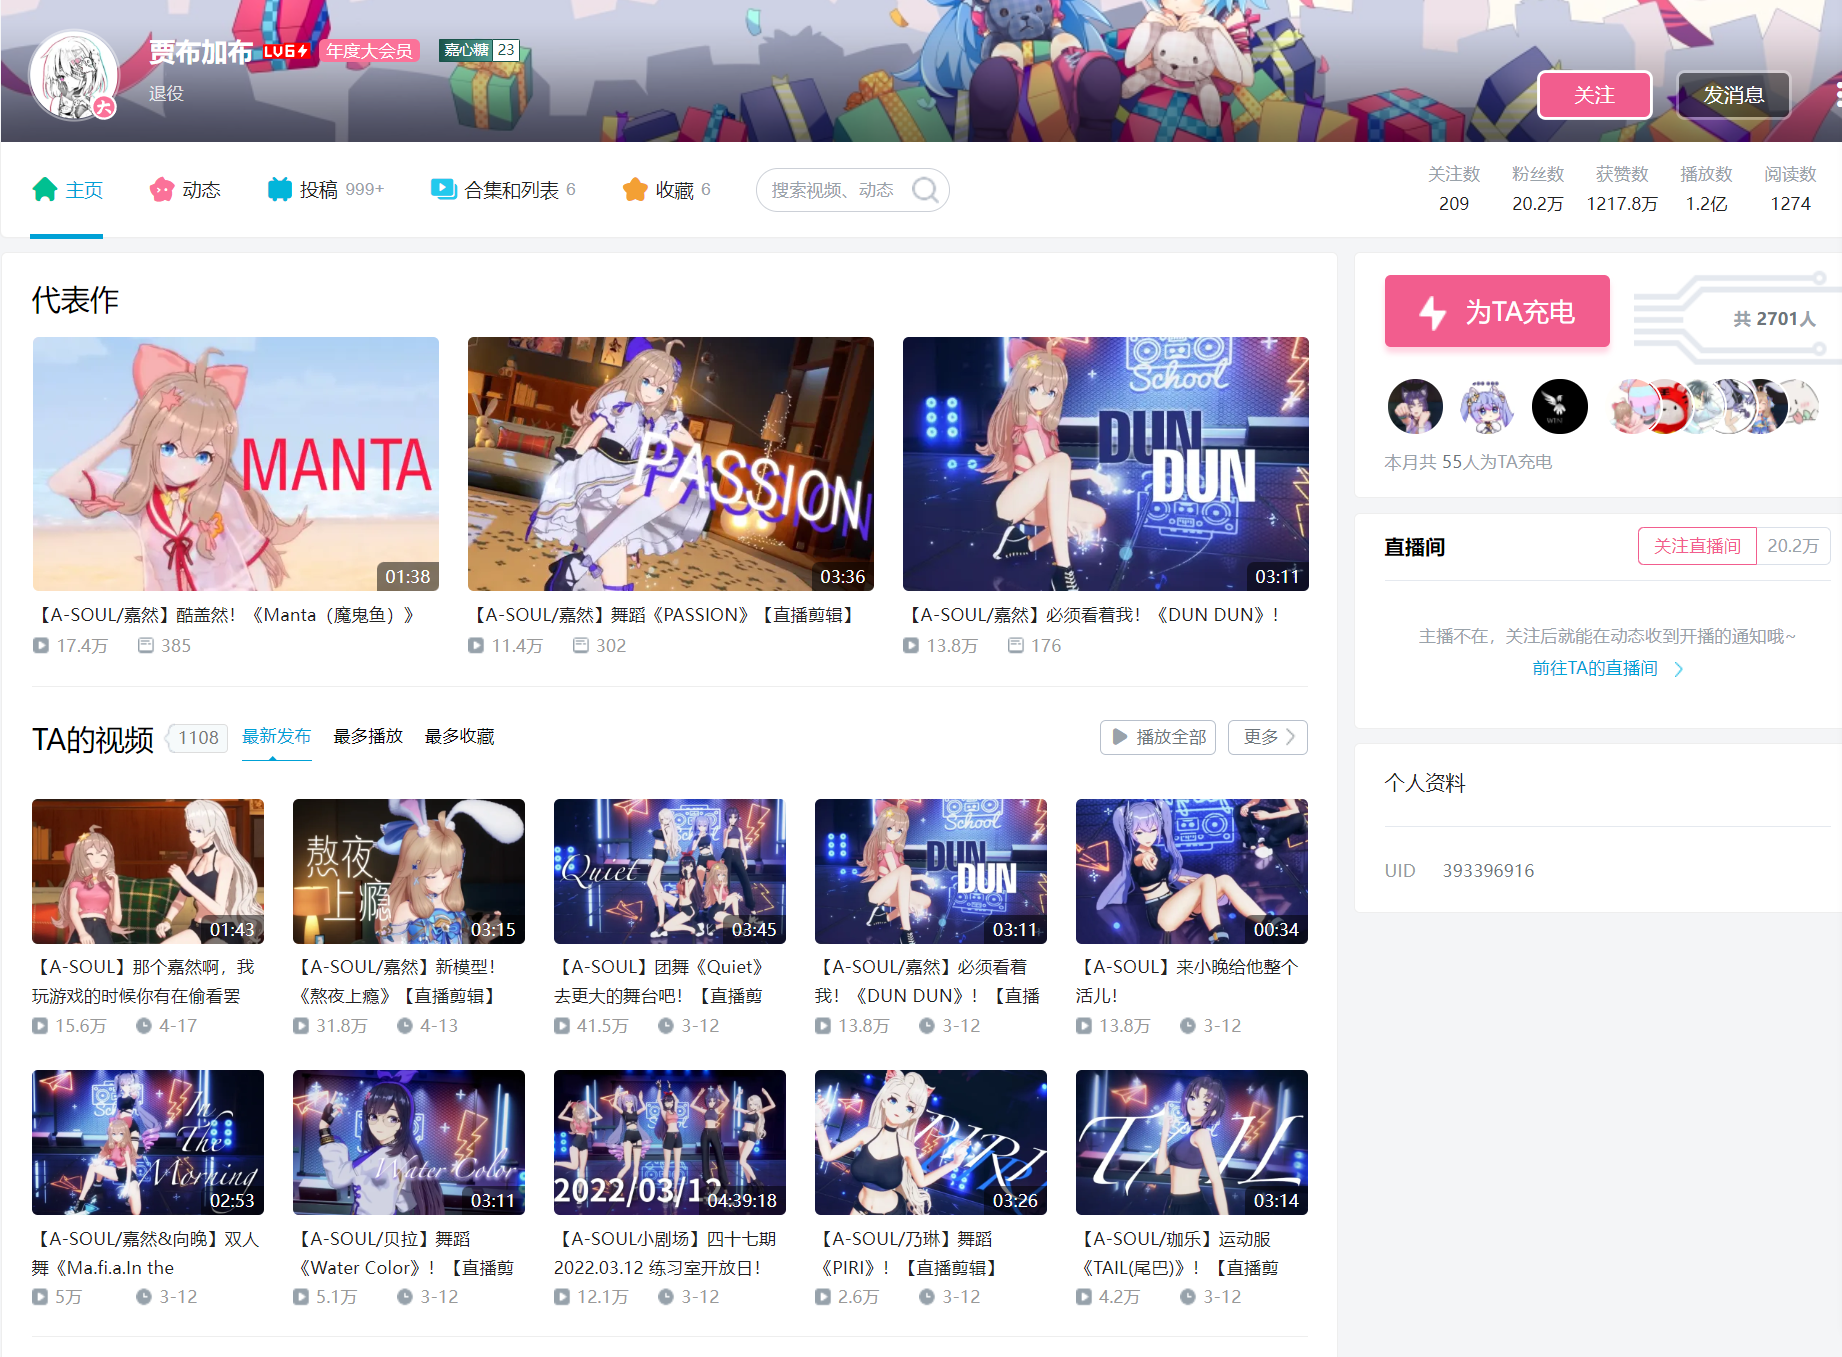Toggle follow with the 关注 button
This screenshot has width=1842, height=1357.
[1594, 95]
